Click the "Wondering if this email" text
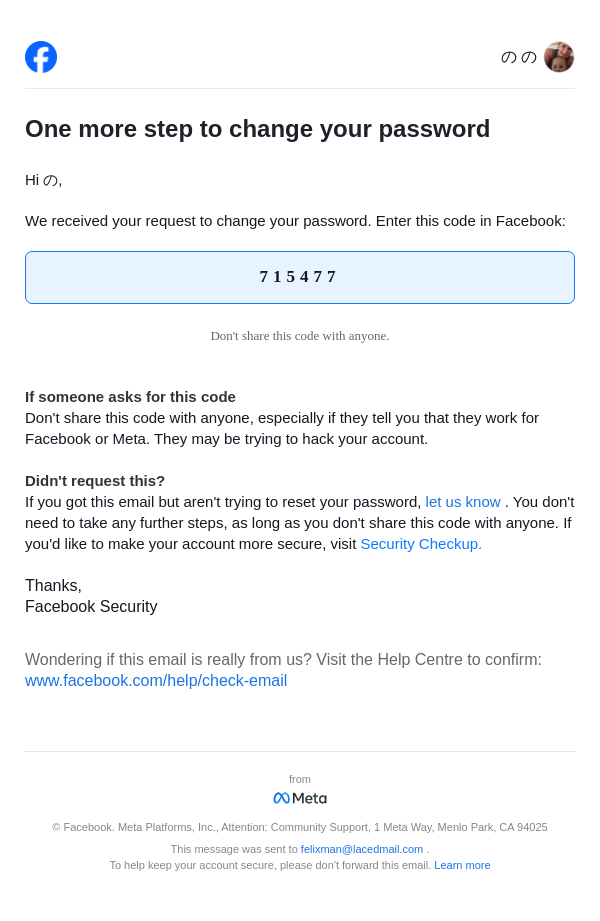600x921 pixels. pyautogui.click(x=283, y=660)
